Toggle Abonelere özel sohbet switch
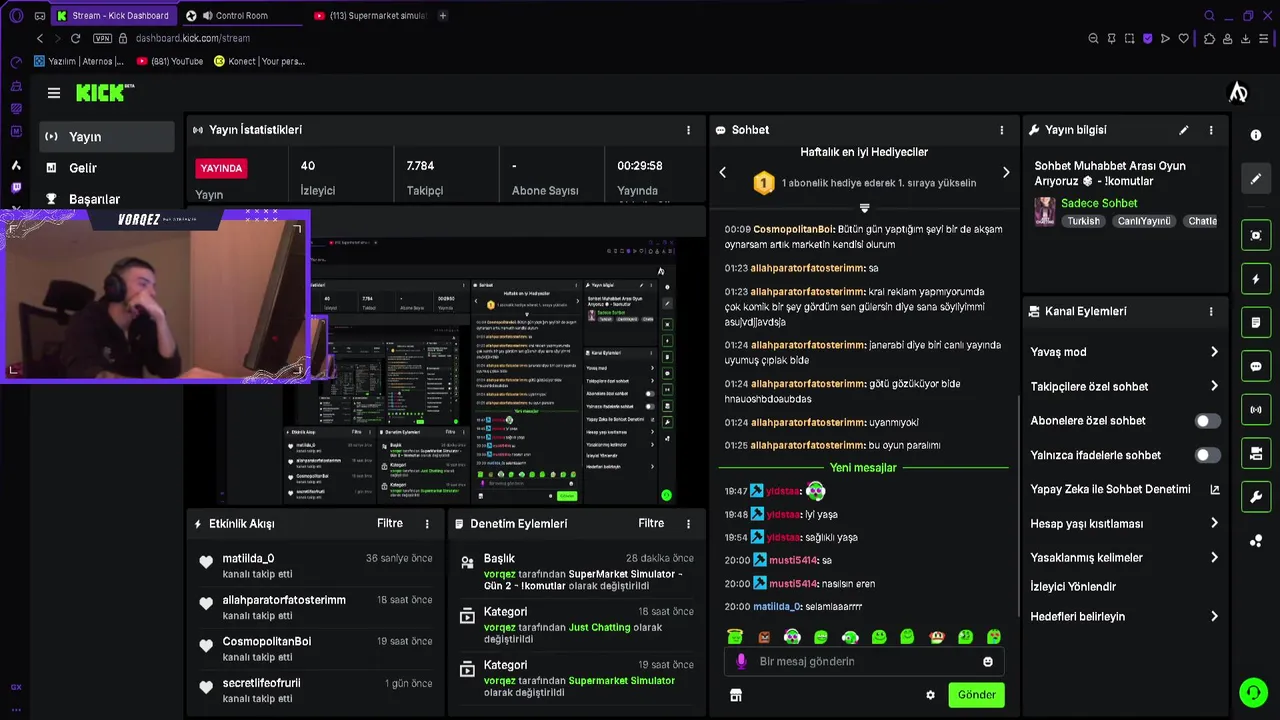The width and height of the screenshot is (1280, 720). click(1207, 421)
